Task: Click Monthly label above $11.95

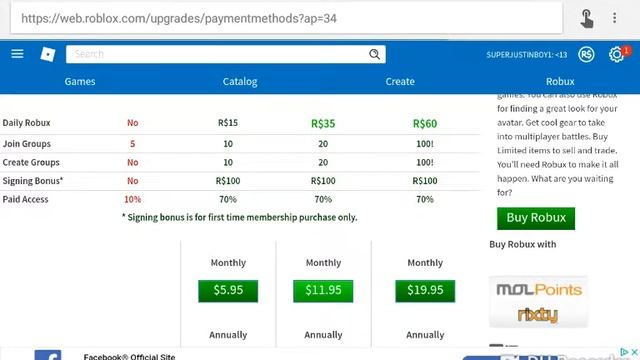Action: coord(323,262)
